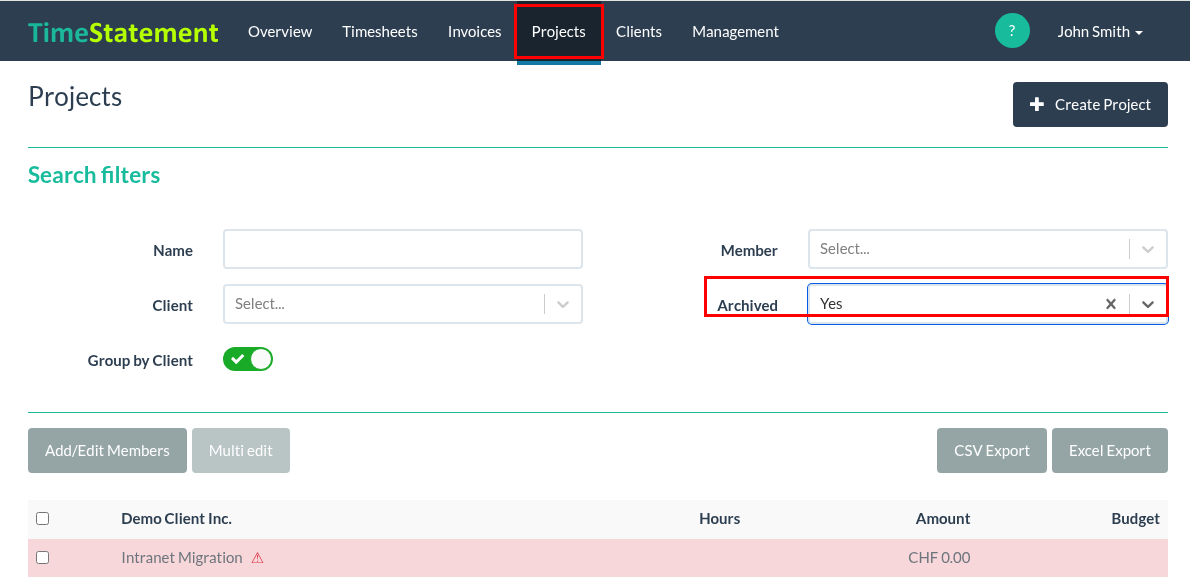The image size is (1190, 584).
Task: Click the warning triangle beside Intranet Migration
Action: [257, 558]
